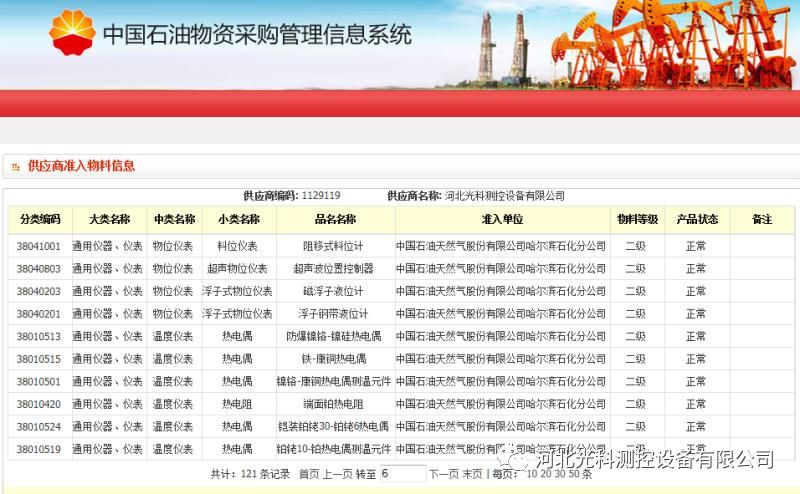Click the 首页 first page link
This screenshot has width=800, height=494.
[309, 474]
